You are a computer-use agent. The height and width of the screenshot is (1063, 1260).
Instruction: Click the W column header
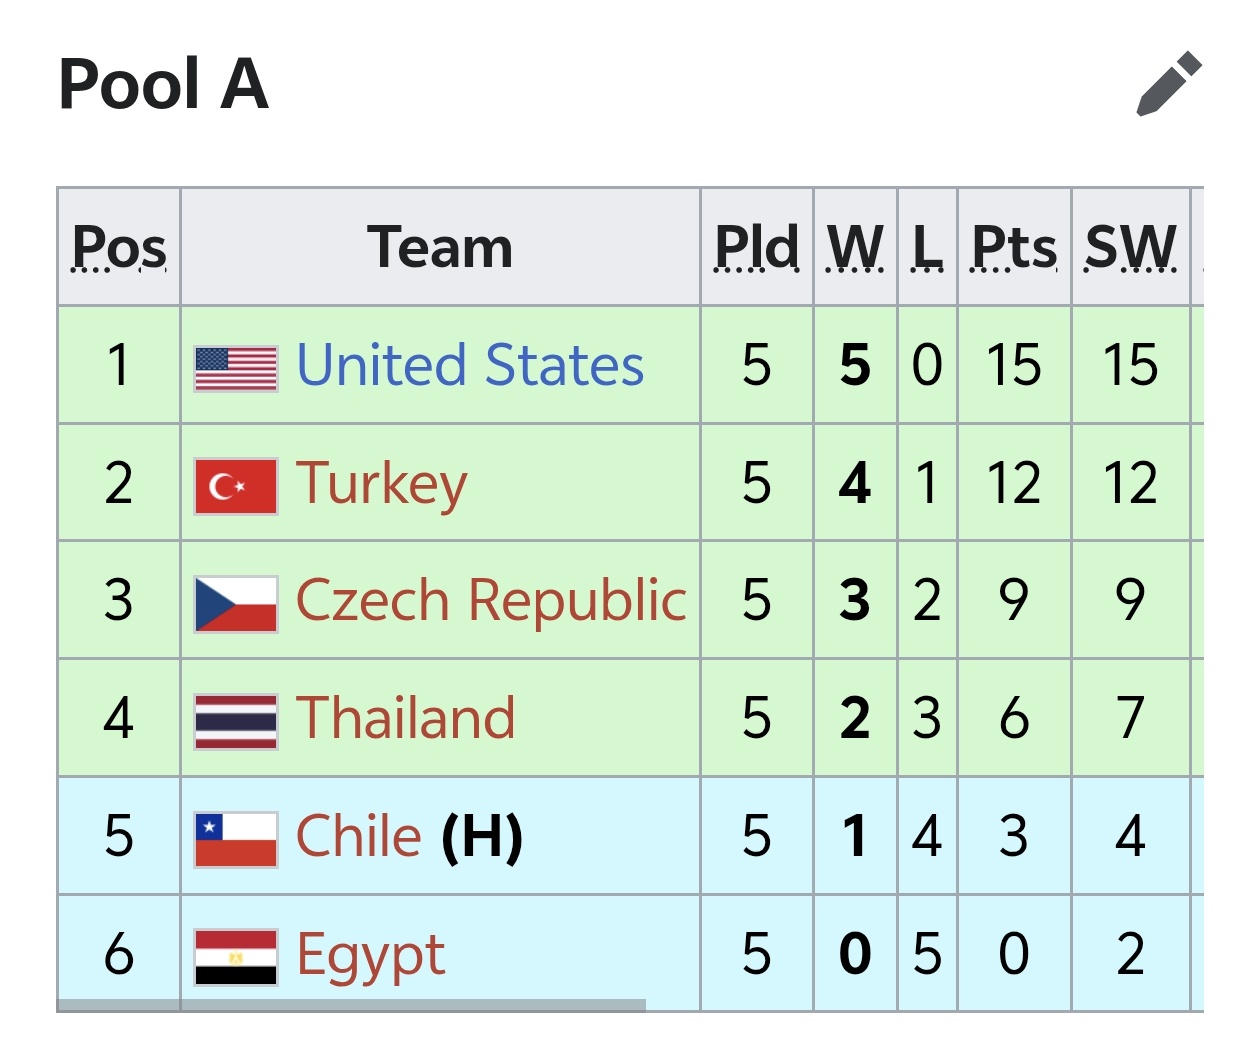pos(855,247)
